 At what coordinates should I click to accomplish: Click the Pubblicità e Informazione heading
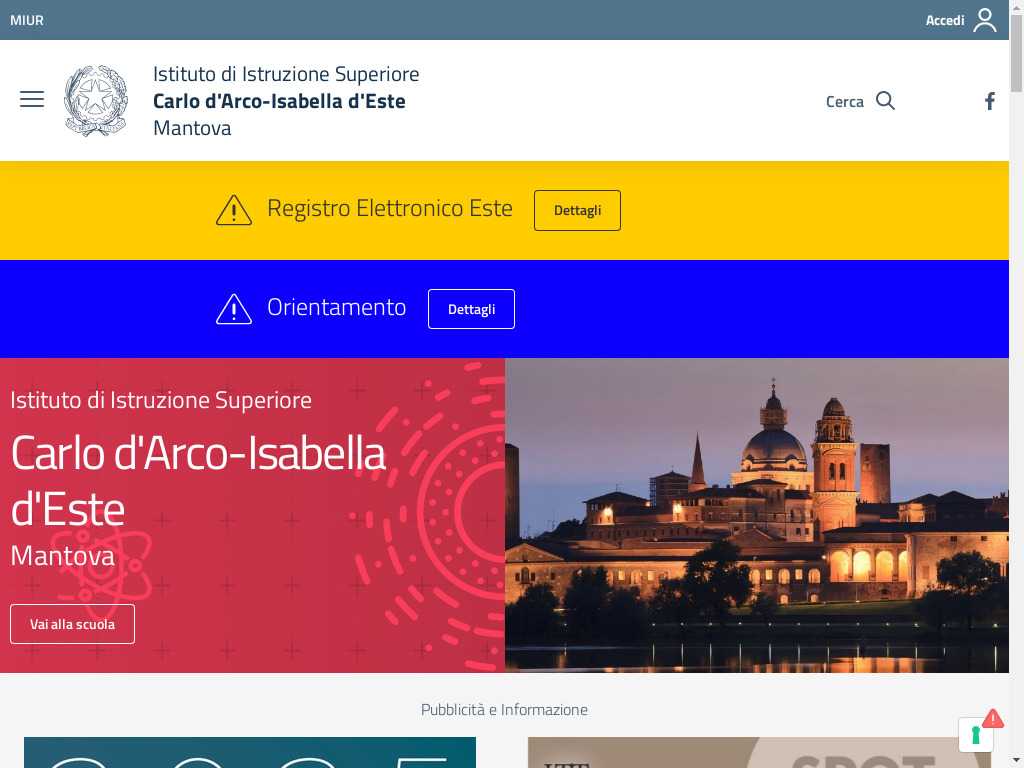pyautogui.click(x=504, y=710)
